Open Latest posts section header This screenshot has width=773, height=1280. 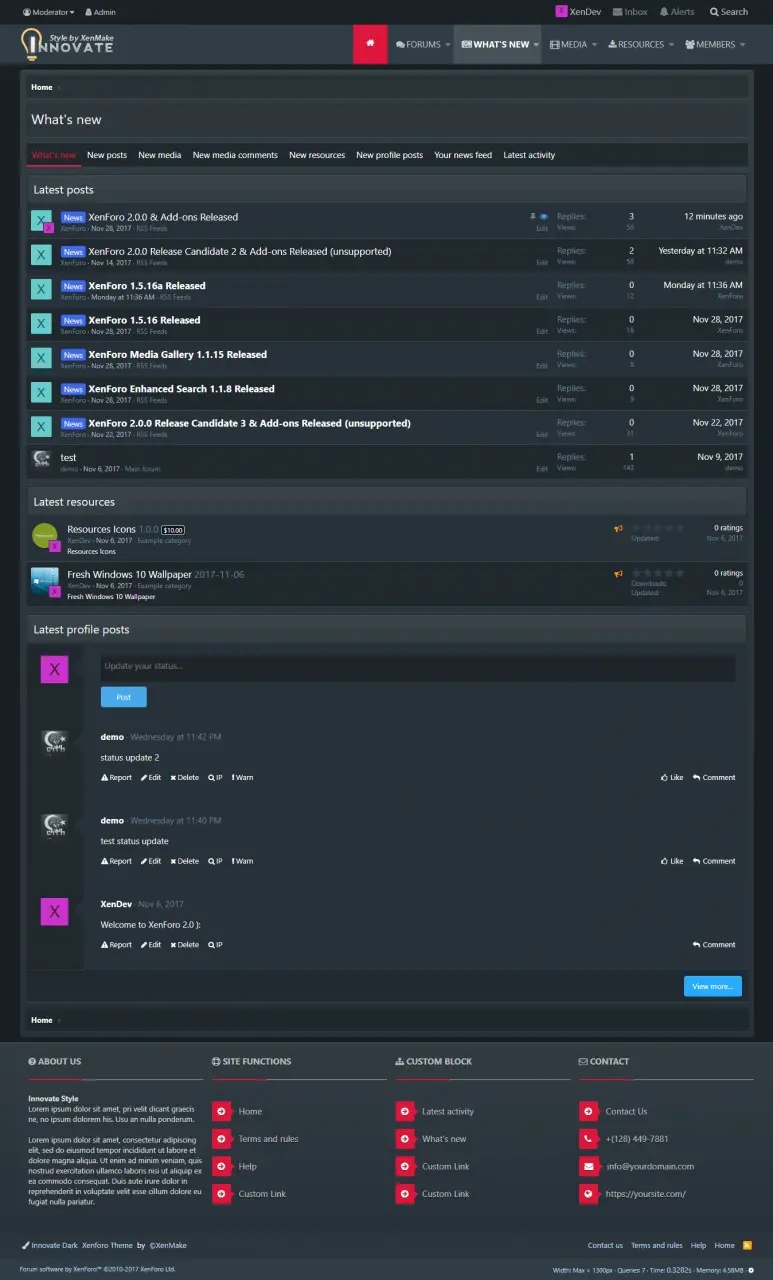[x=64, y=189]
